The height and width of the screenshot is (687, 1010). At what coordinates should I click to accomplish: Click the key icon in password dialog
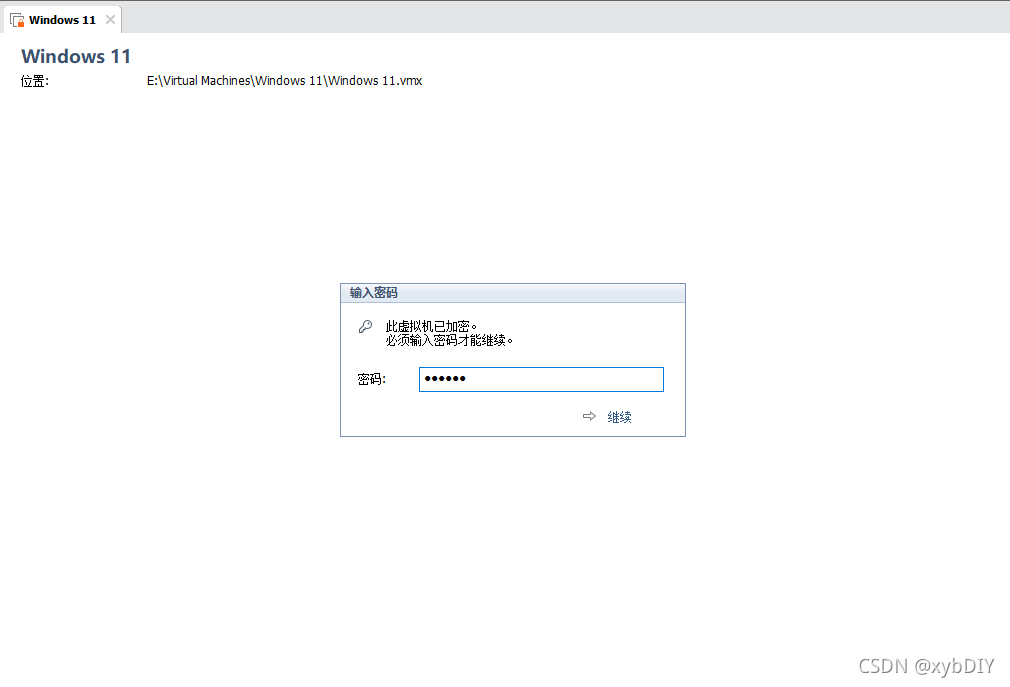(x=365, y=326)
